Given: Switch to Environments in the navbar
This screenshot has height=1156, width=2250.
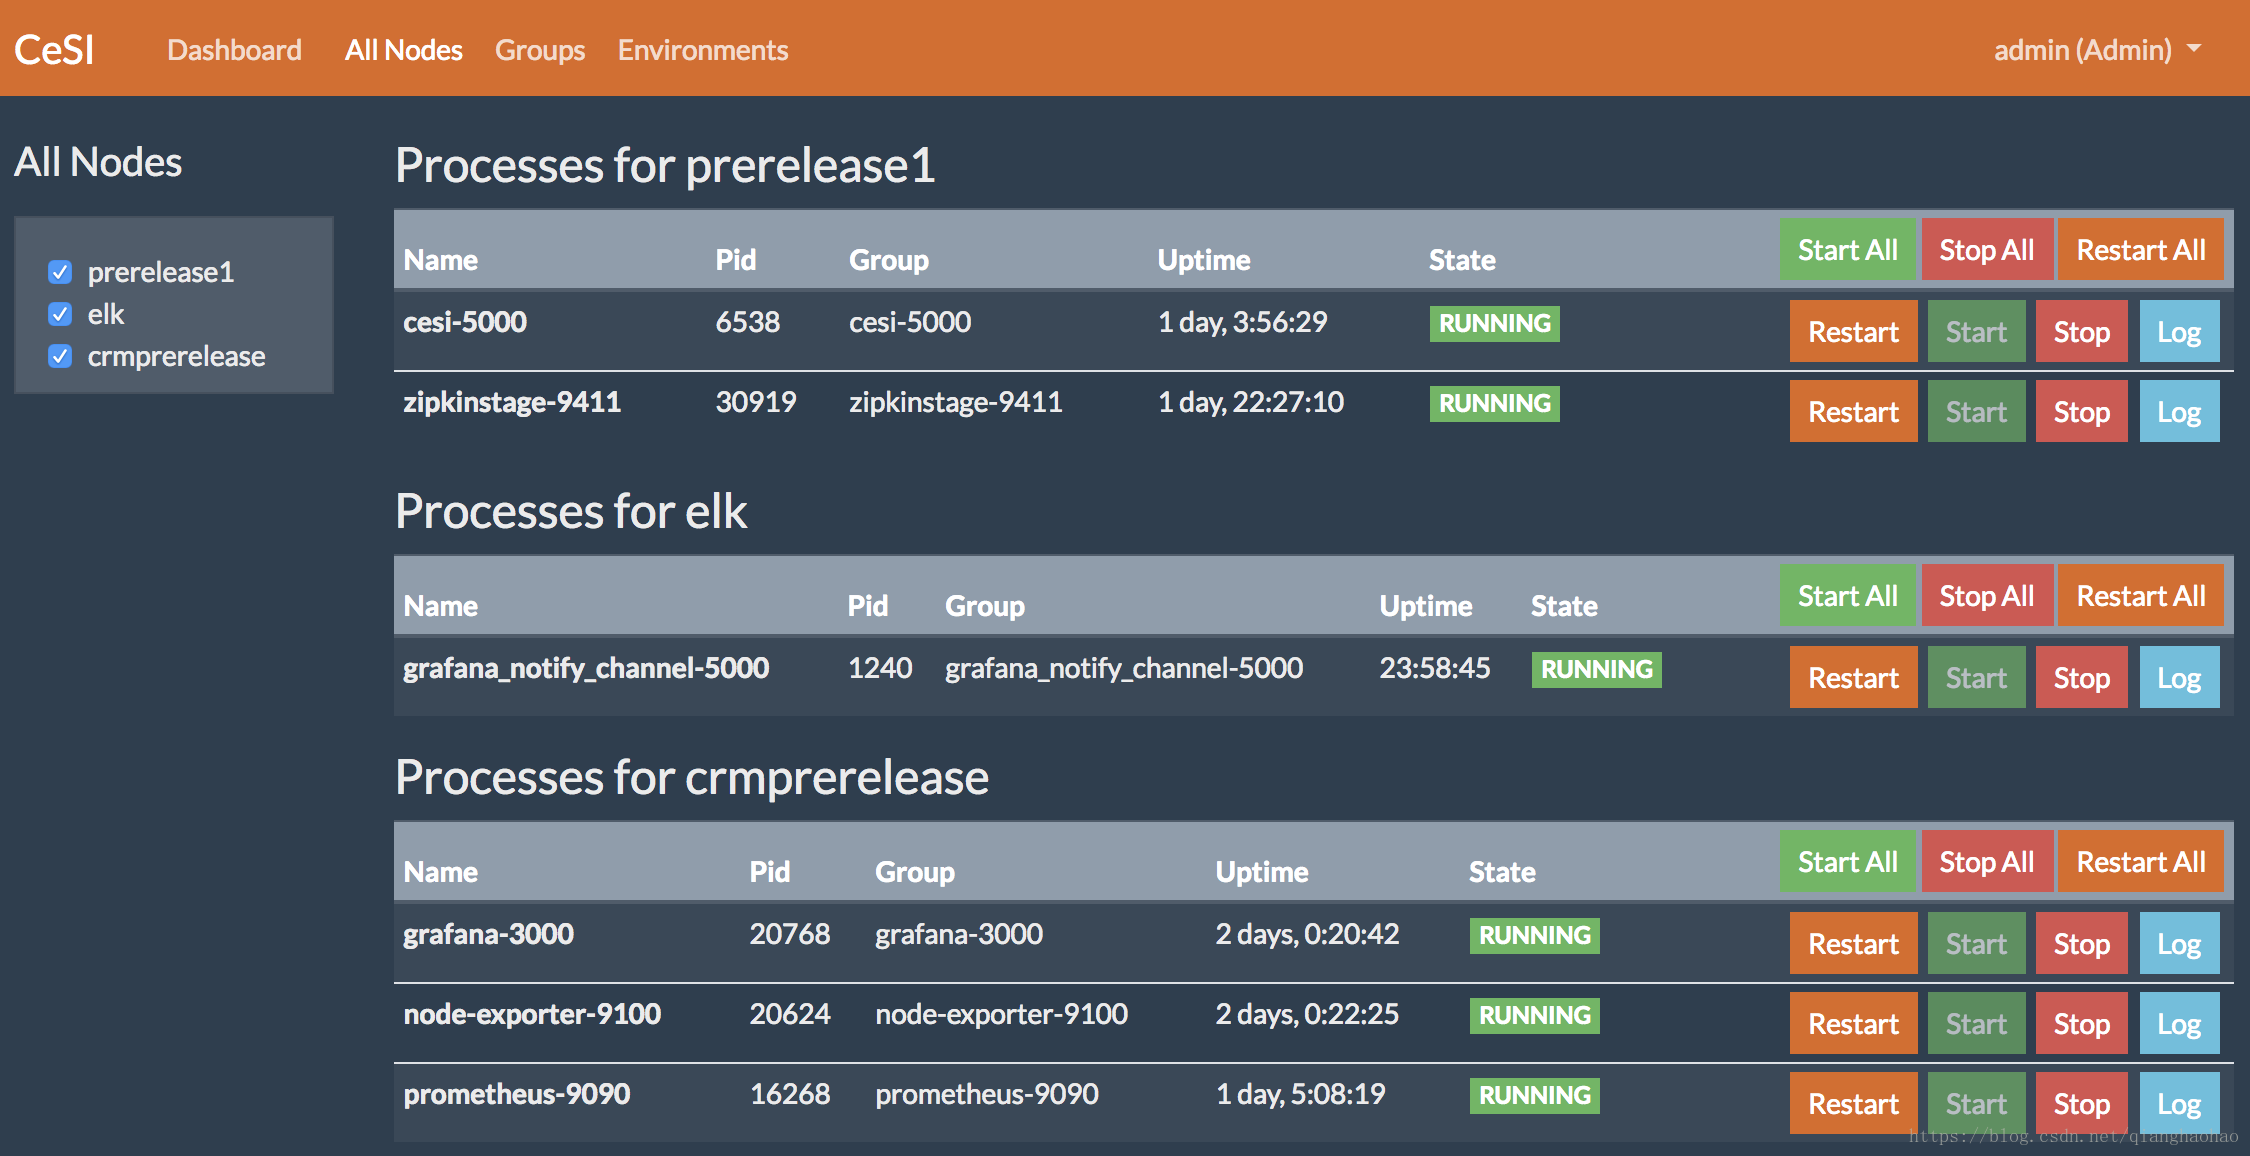Looking at the screenshot, I should click(703, 50).
